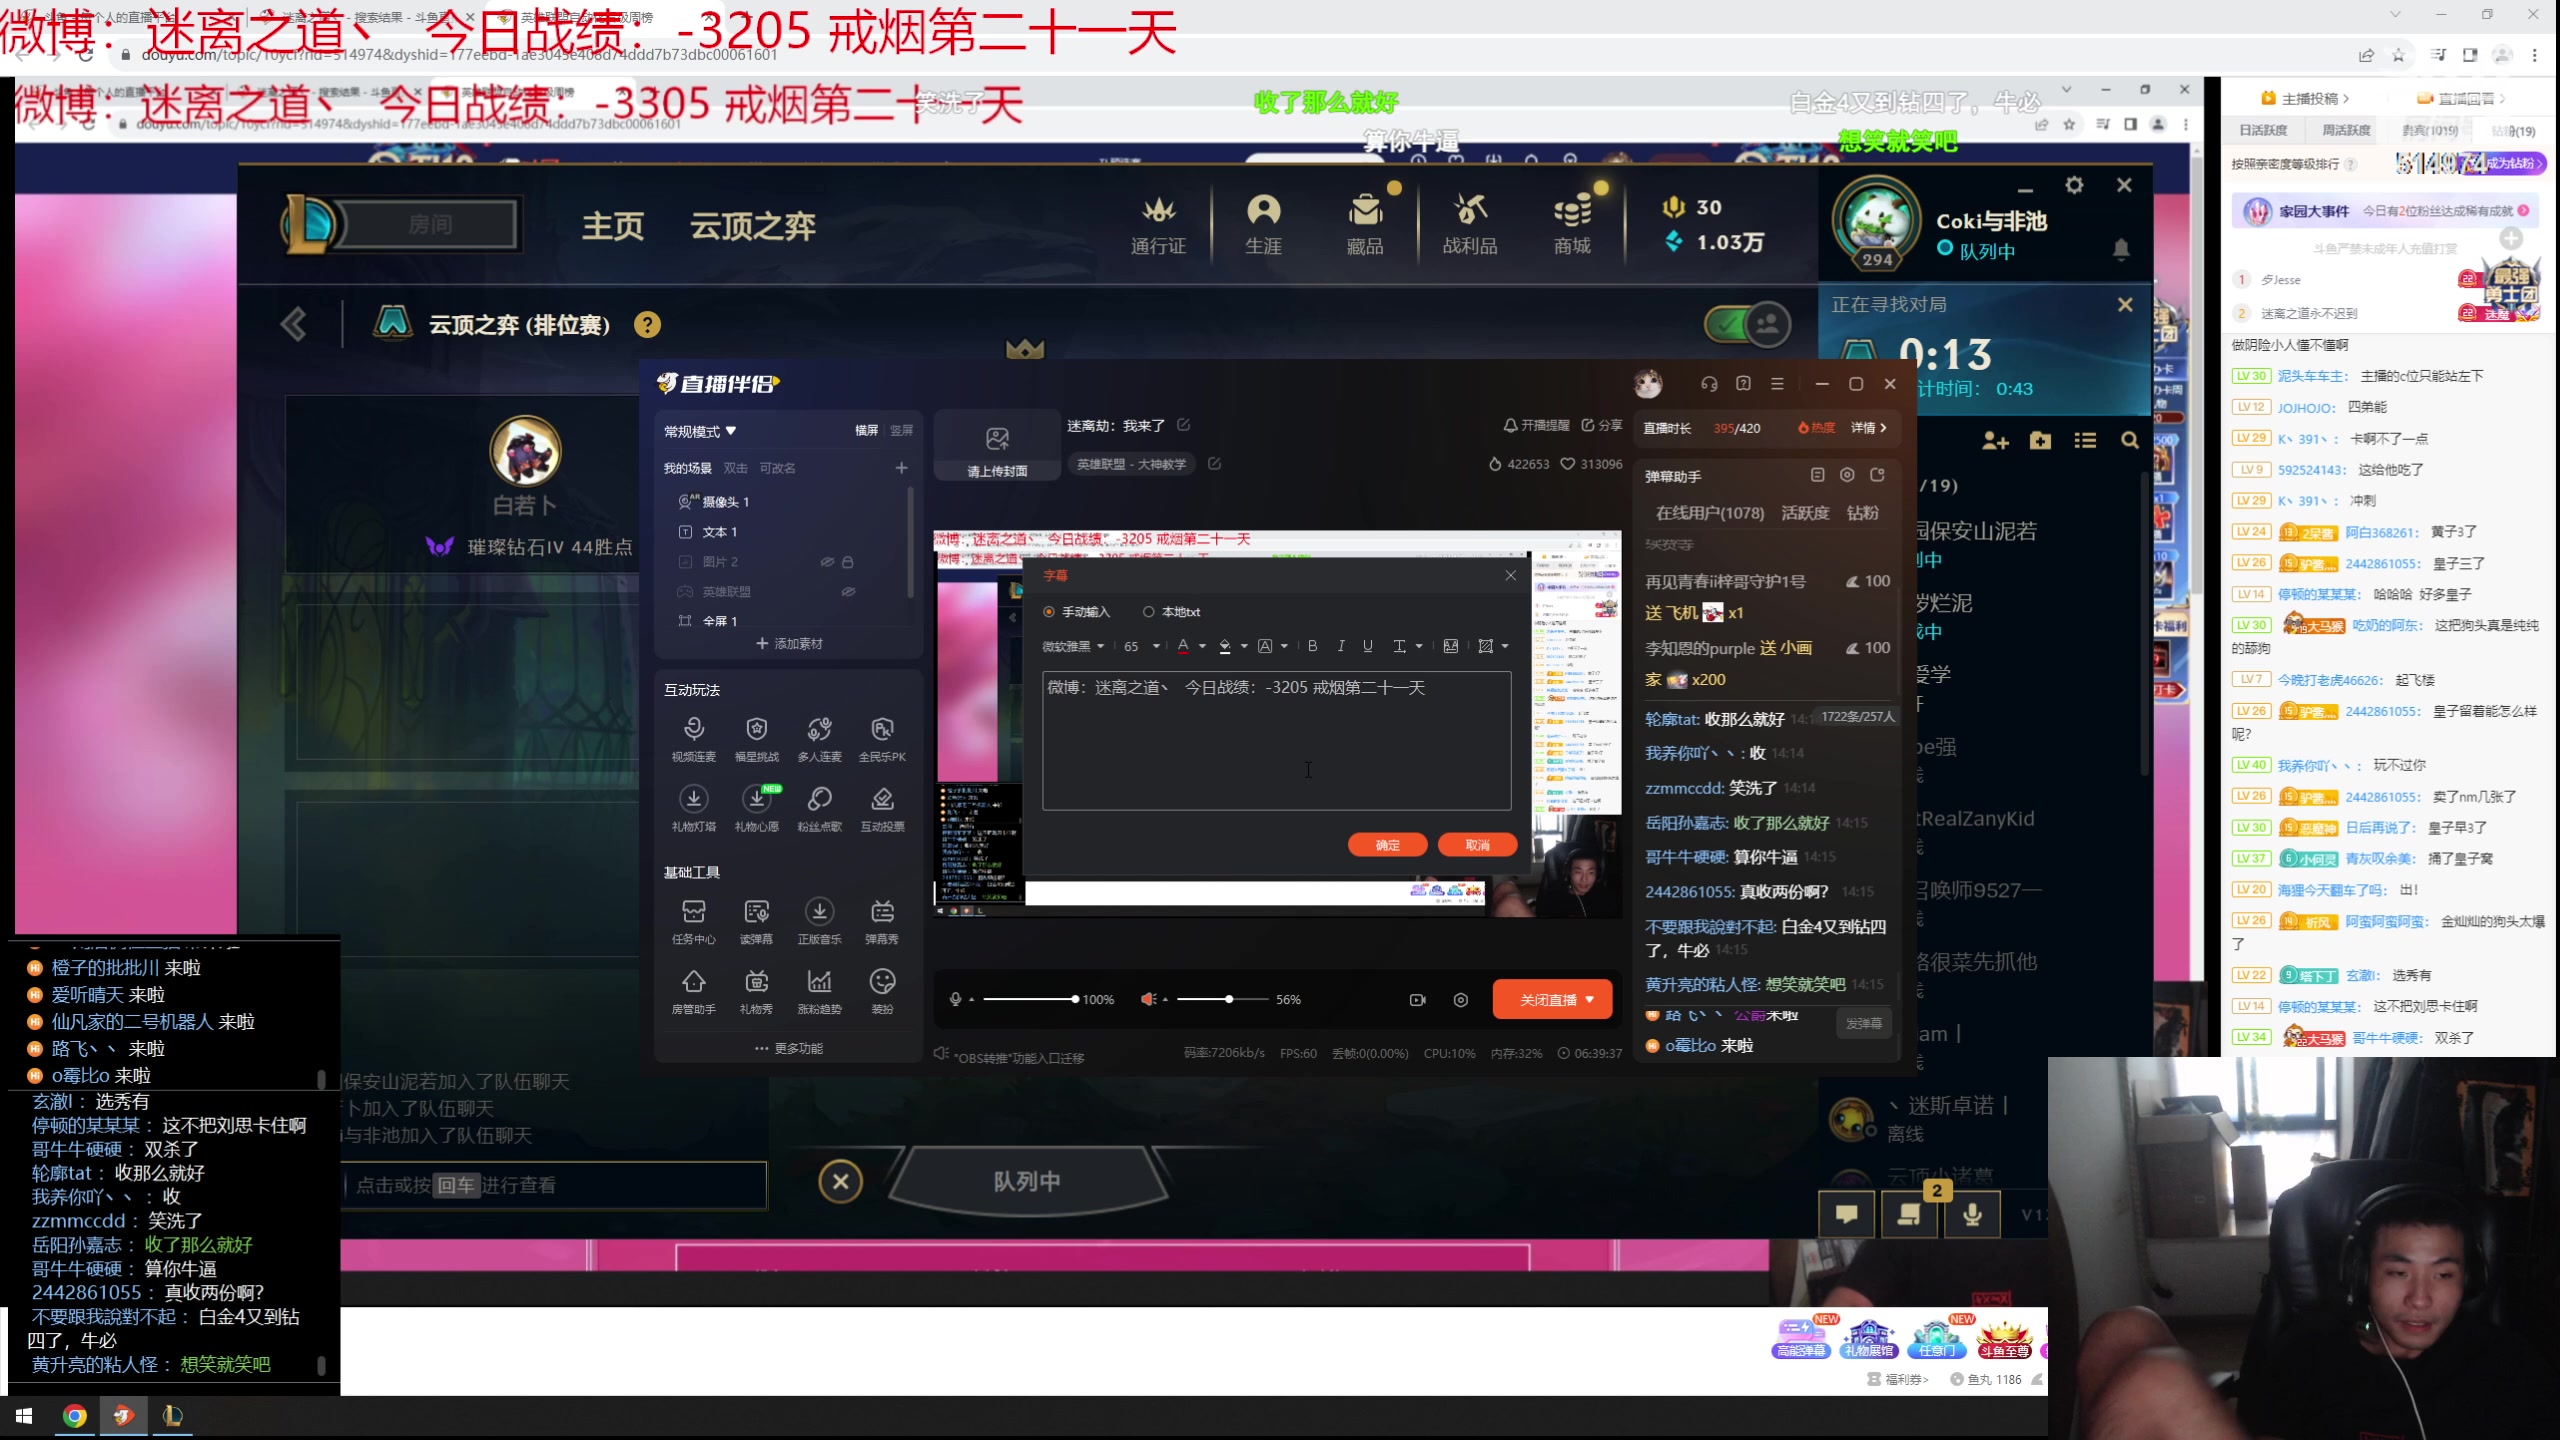Click the 关闭直播 stop streaming button
2560x1440 pixels.
[x=1551, y=999]
